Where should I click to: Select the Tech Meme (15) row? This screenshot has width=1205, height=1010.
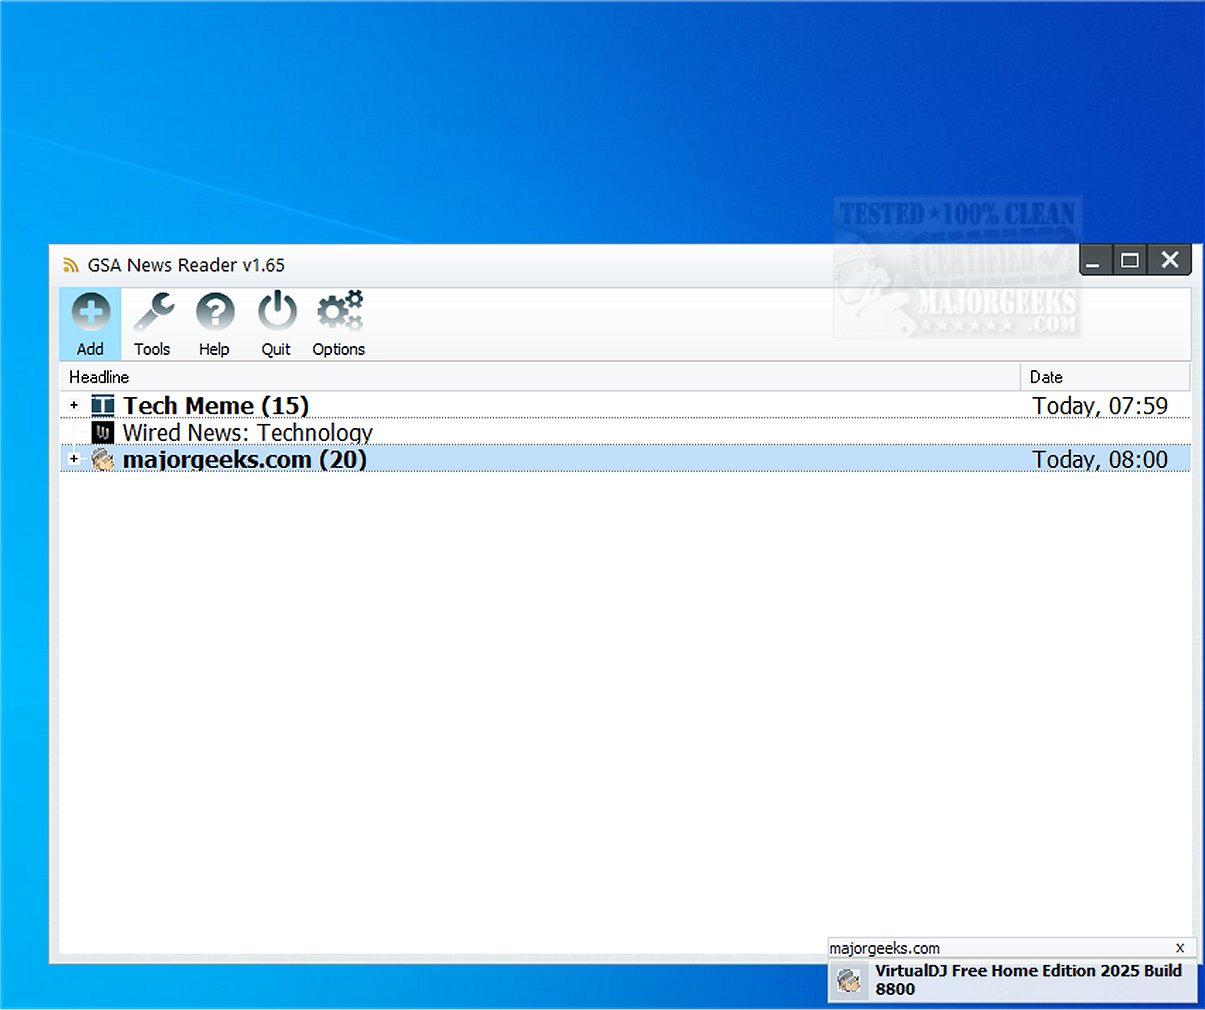[625, 405]
